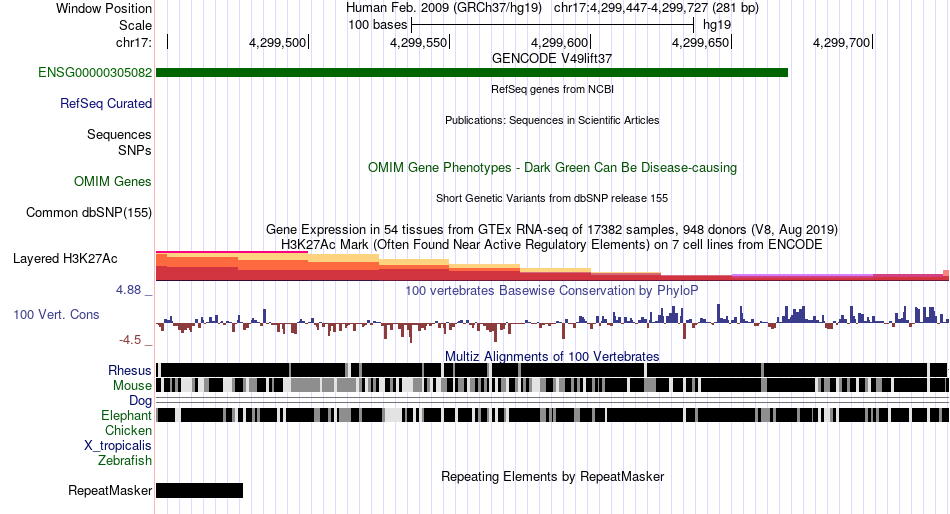The height and width of the screenshot is (514, 950).
Task: Click the Common dbSNP(155) label
Action: [89, 213]
